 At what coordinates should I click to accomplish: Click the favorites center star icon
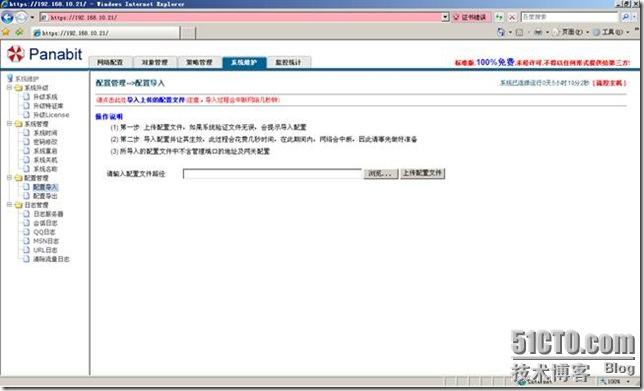point(6,32)
